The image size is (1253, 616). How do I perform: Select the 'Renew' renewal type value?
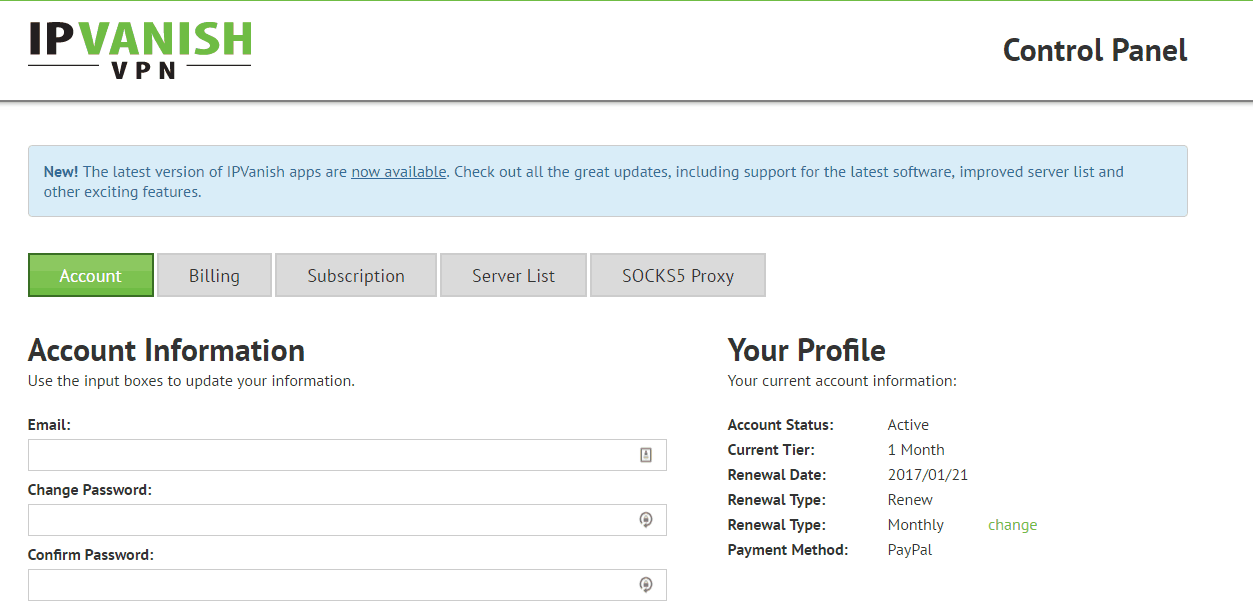pyautogui.click(x=910, y=500)
